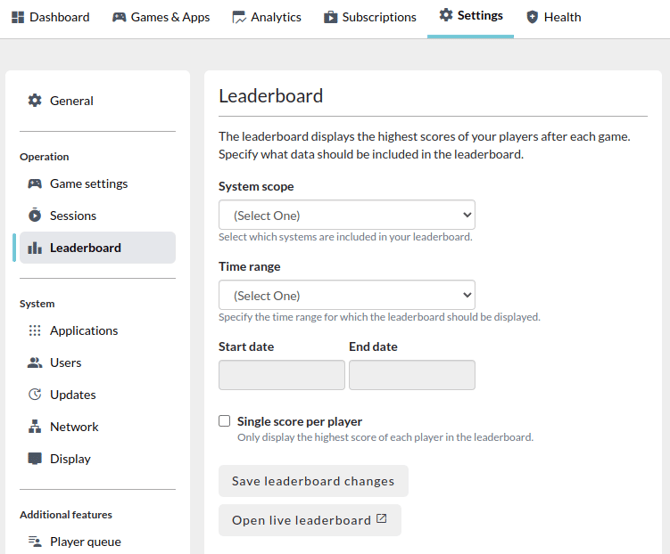670x554 pixels.
Task: Open the Analytics tab
Action: point(267,17)
